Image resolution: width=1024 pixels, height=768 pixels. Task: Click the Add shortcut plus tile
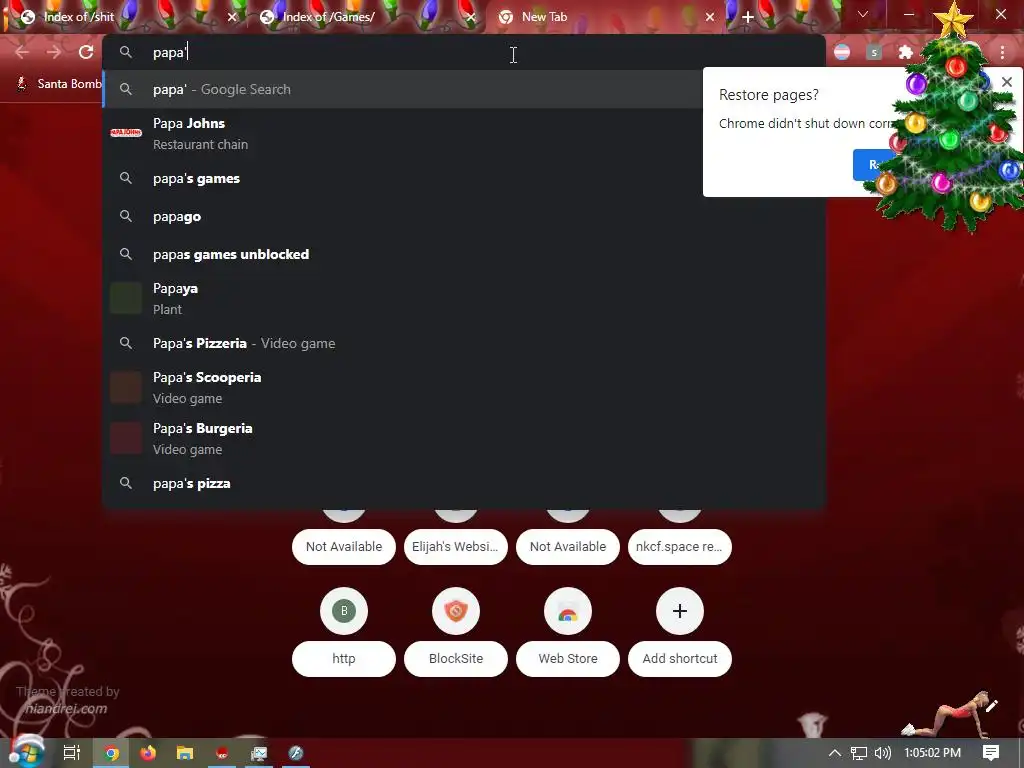[680, 611]
